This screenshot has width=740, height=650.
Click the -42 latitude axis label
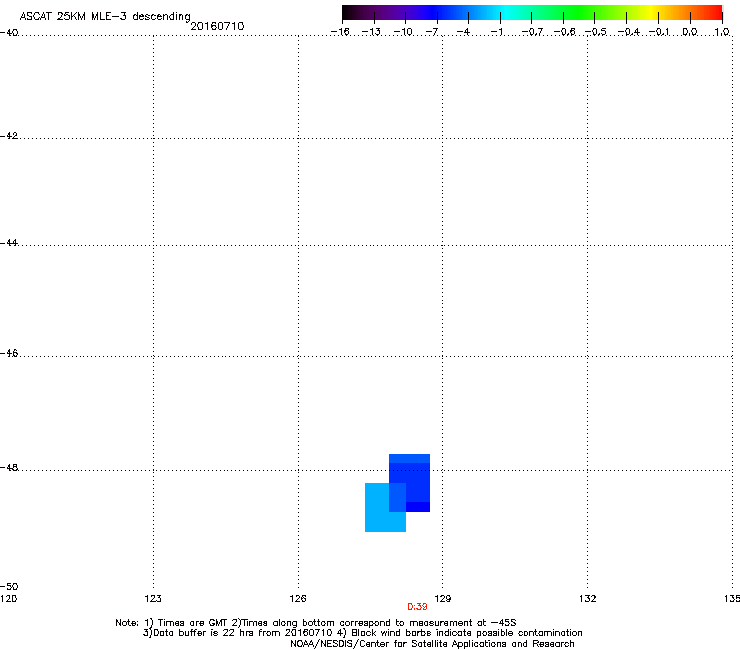pos(9,136)
